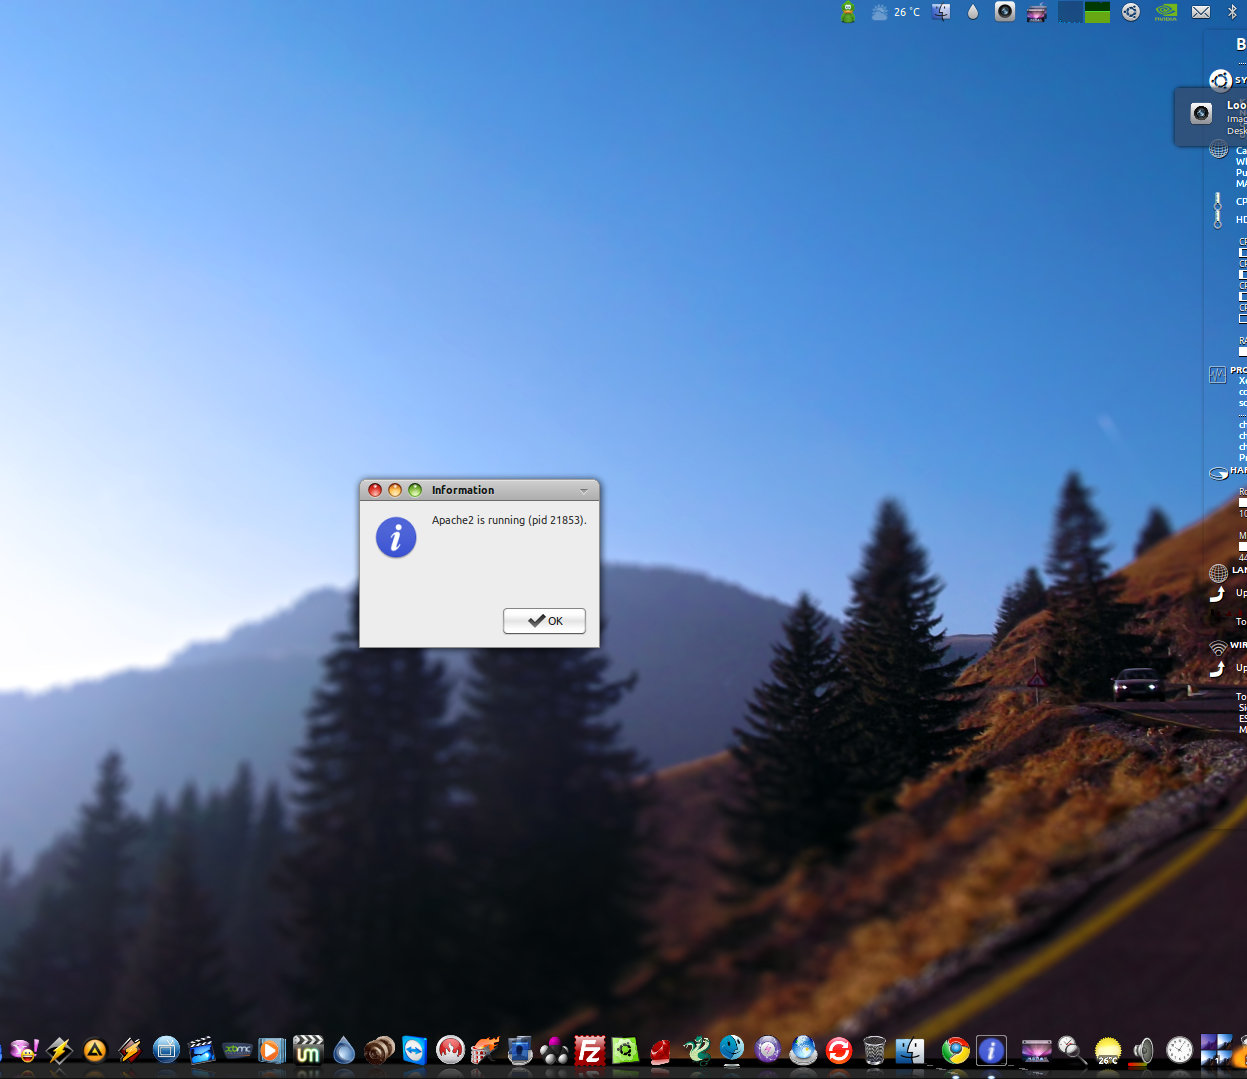Open the green Ubuntu logo app in dock
Image resolution: width=1247 pixels, height=1079 pixels.
[x=625, y=1050]
